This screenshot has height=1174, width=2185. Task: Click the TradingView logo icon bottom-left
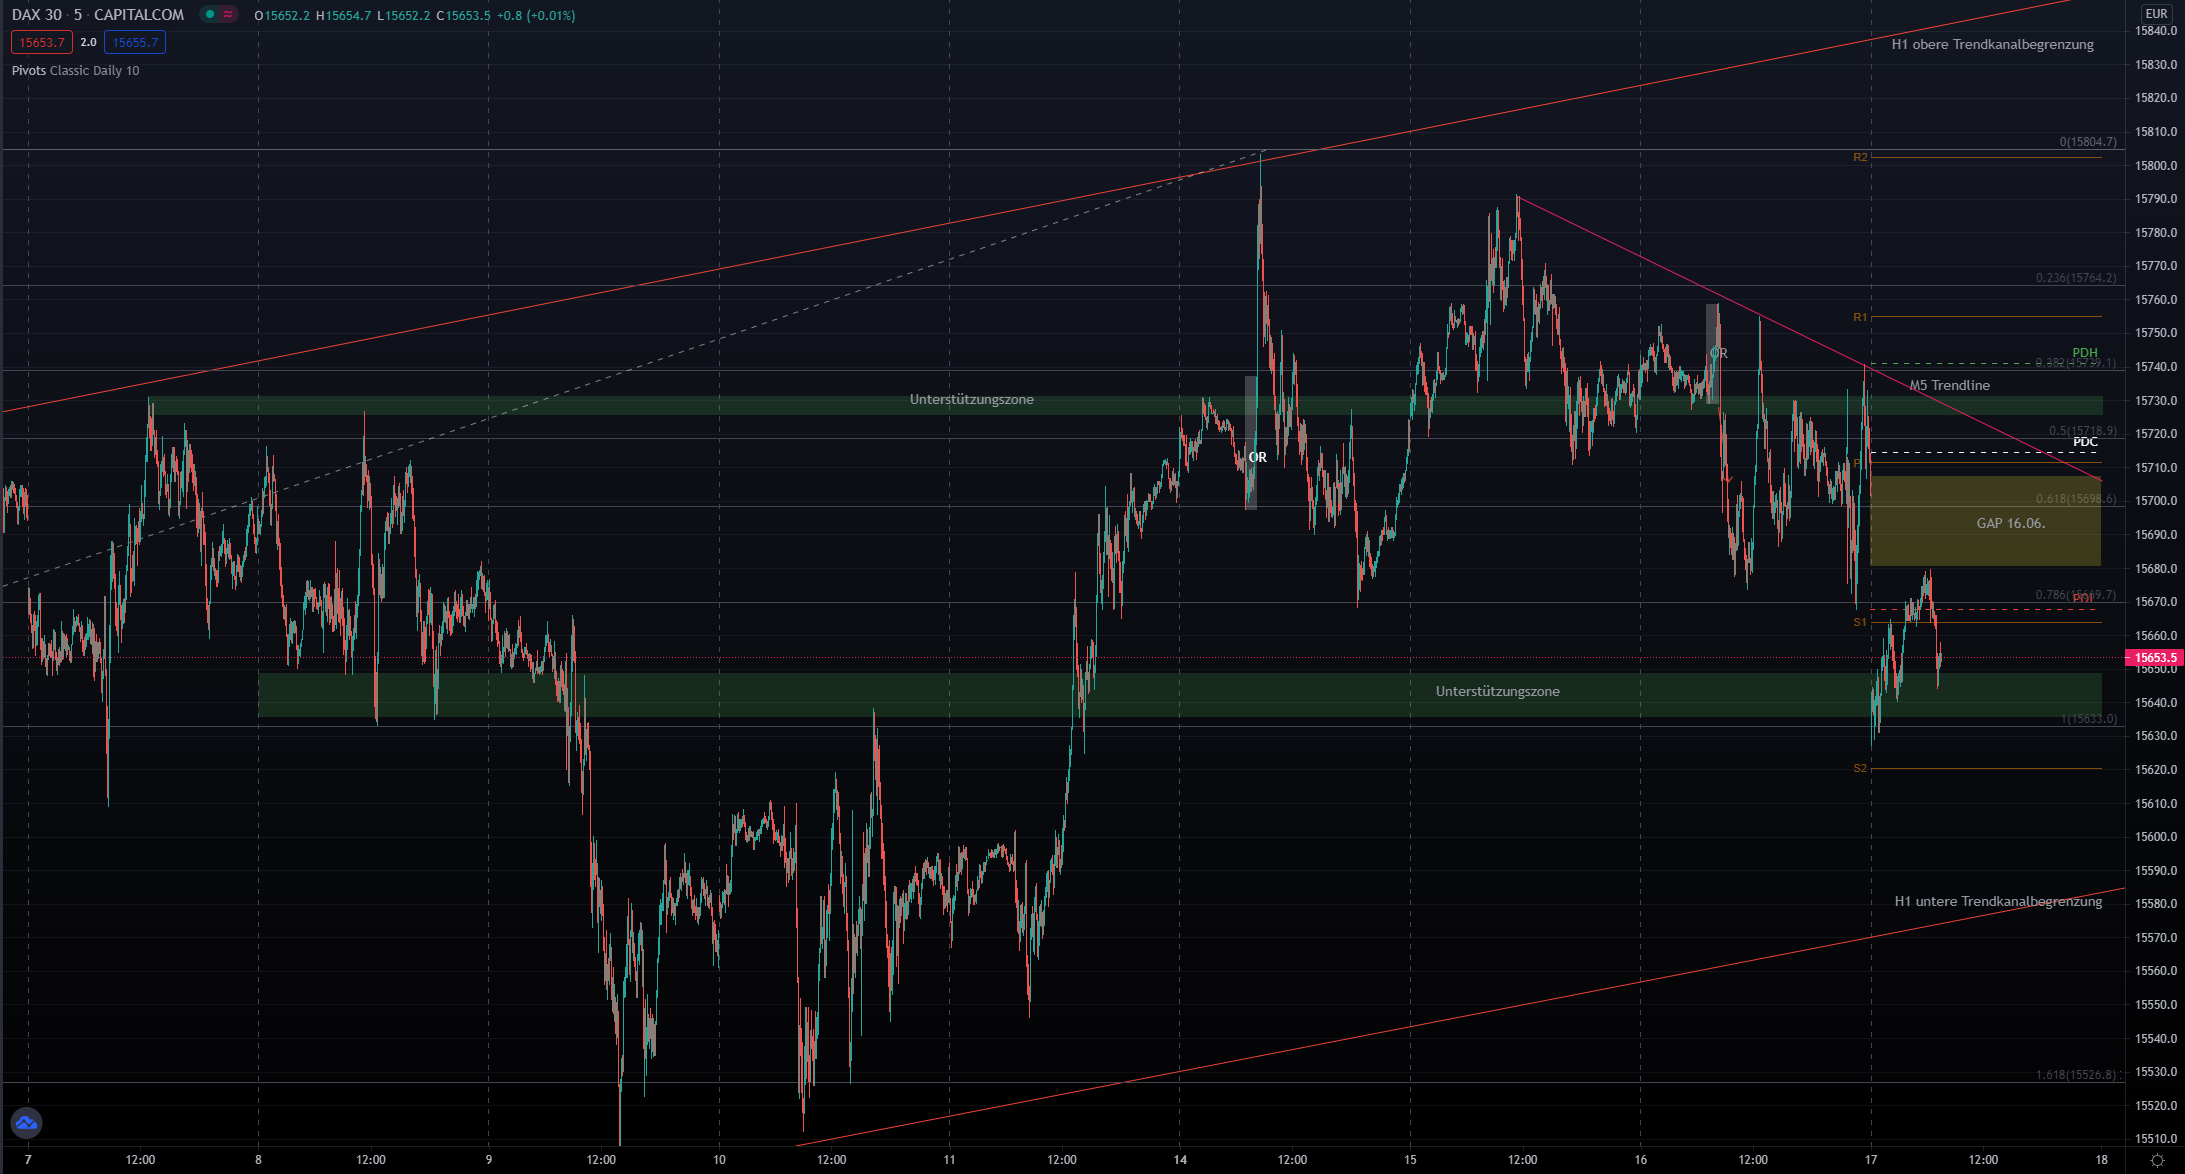coord(26,1123)
